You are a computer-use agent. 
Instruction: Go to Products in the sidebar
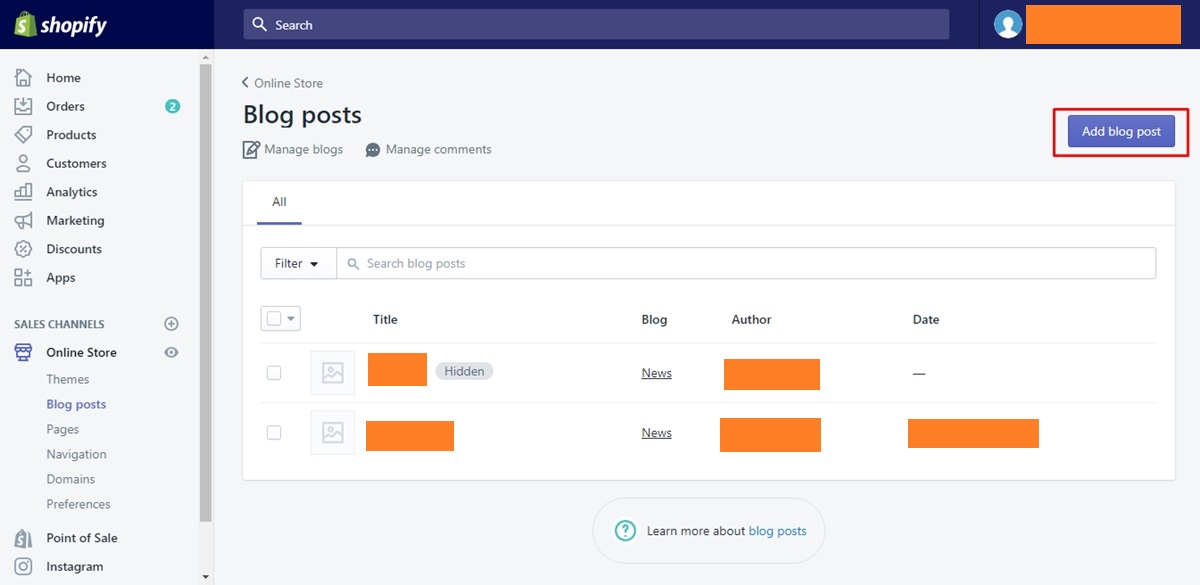point(71,135)
